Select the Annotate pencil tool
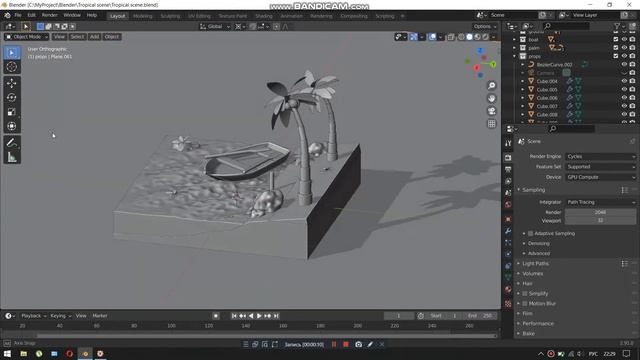Viewport: 640px width, 360px height. tap(12, 142)
